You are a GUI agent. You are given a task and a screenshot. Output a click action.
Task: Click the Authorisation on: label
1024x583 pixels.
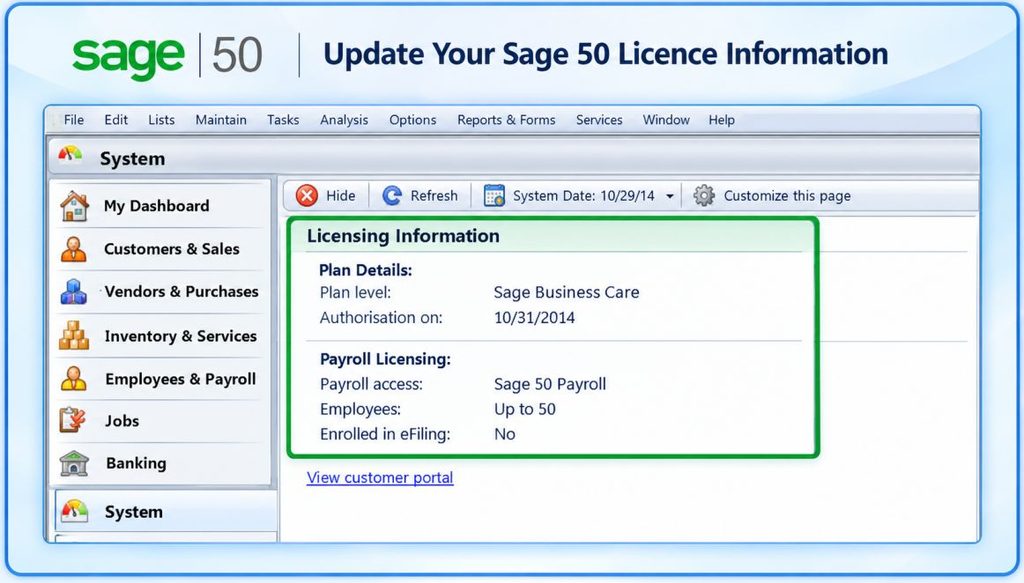[x=381, y=318]
